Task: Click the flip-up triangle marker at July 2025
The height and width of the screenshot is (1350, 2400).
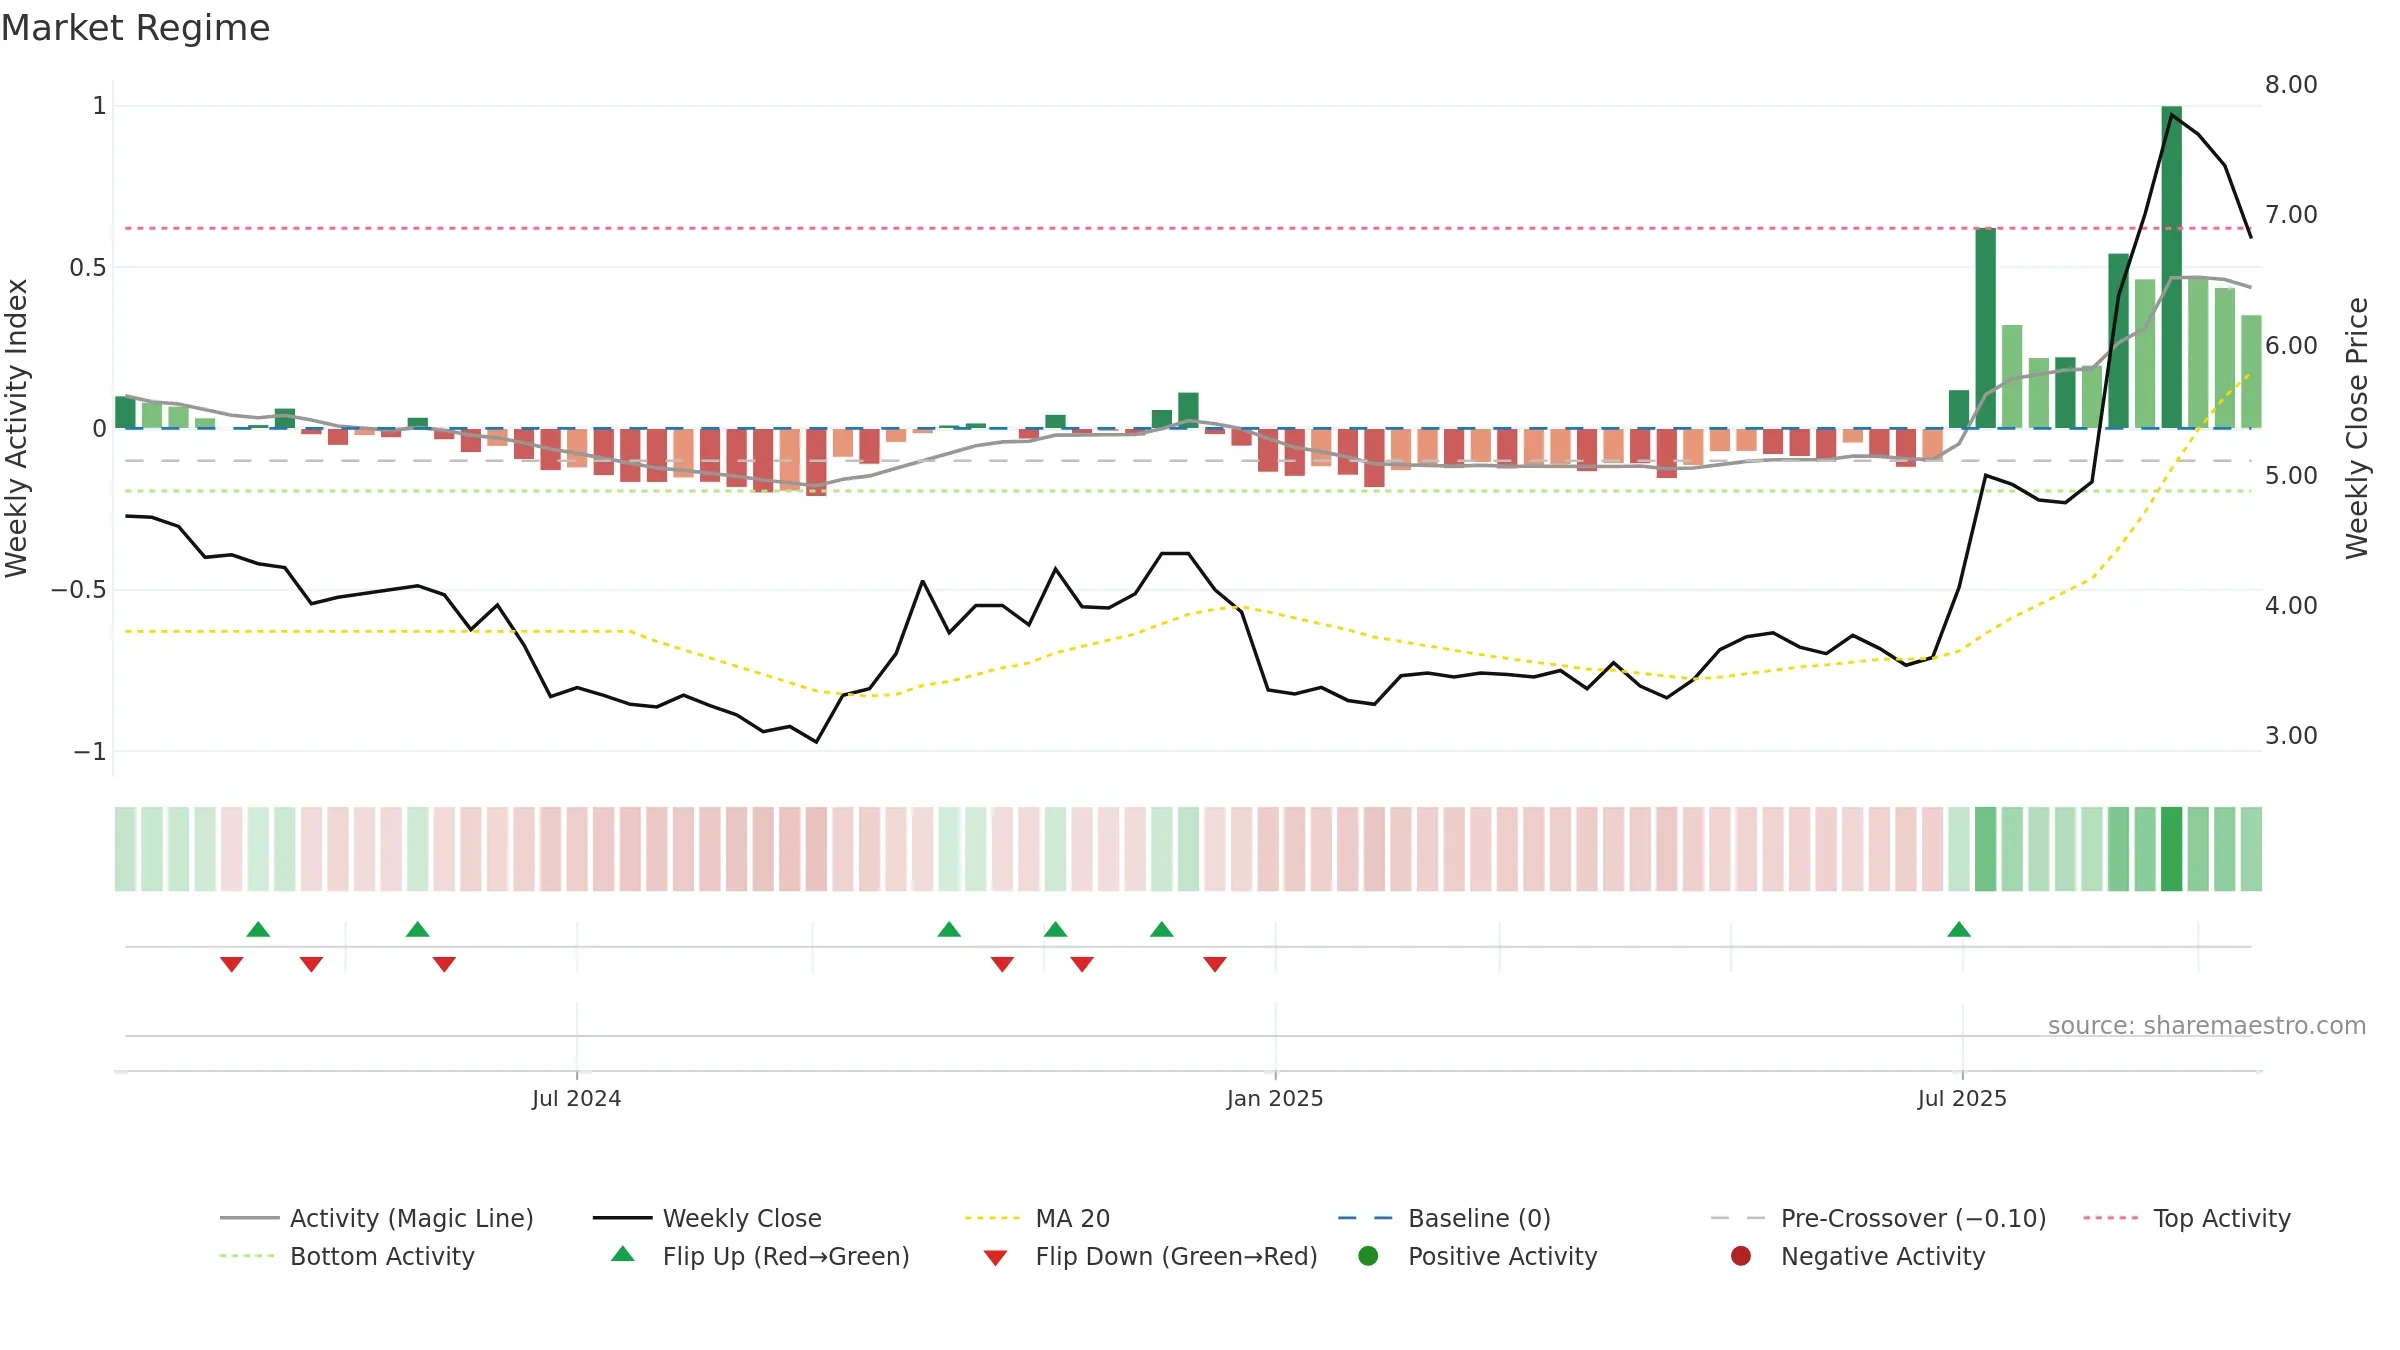Action: coord(1959,930)
